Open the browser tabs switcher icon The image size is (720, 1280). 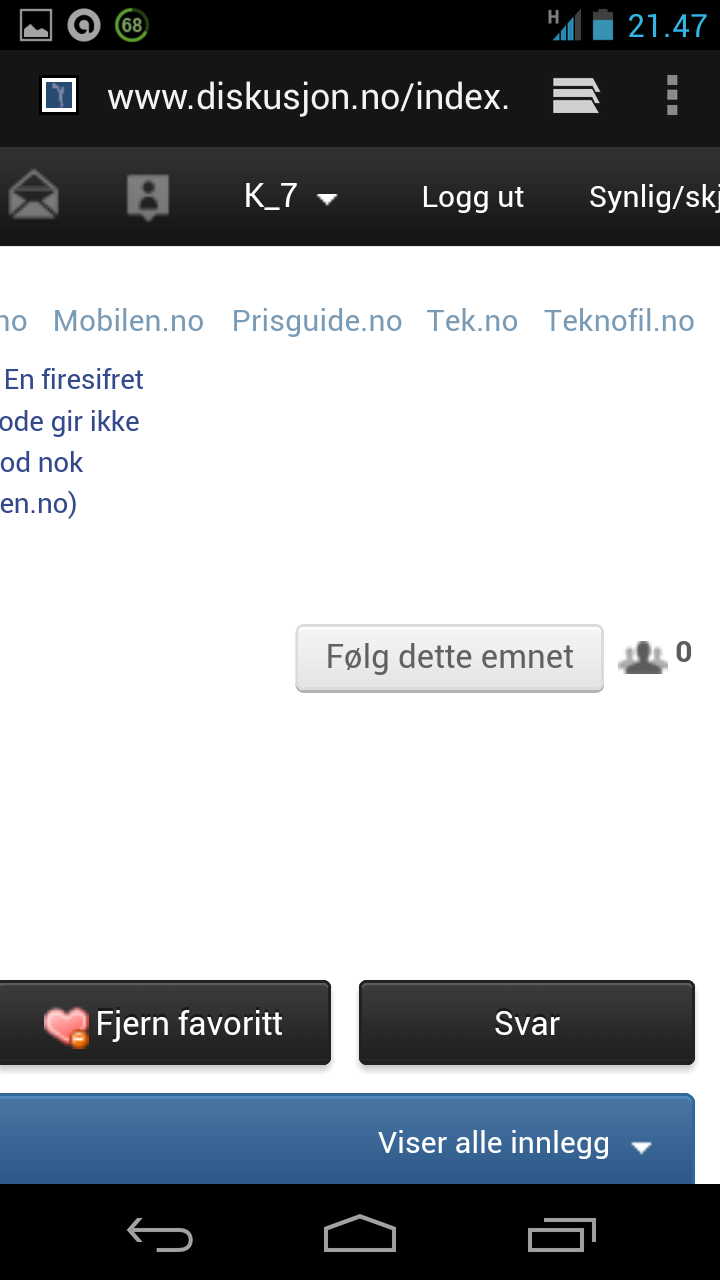coord(576,96)
